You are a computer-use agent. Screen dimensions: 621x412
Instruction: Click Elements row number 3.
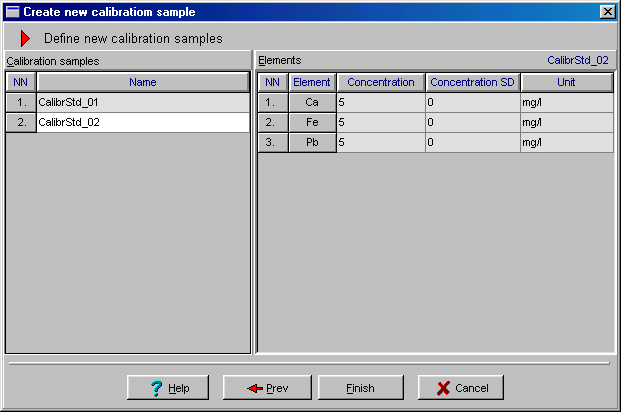[x=273, y=142]
